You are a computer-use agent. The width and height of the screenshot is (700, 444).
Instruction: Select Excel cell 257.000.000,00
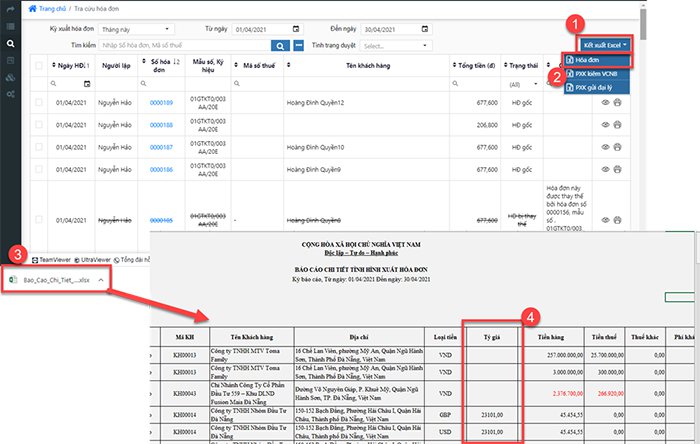click(x=552, y=355)
